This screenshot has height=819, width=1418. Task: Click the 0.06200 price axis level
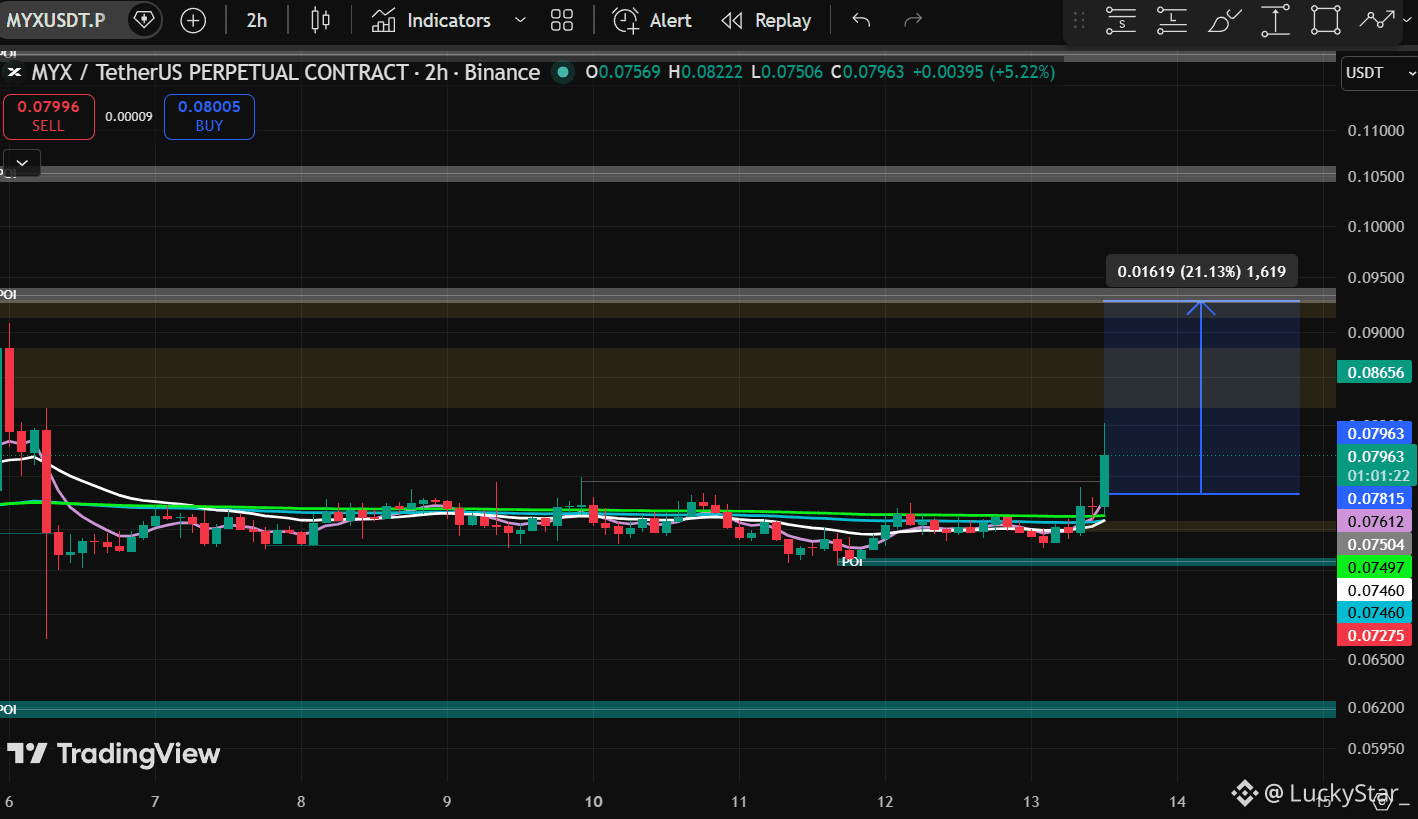point(1376,707)
